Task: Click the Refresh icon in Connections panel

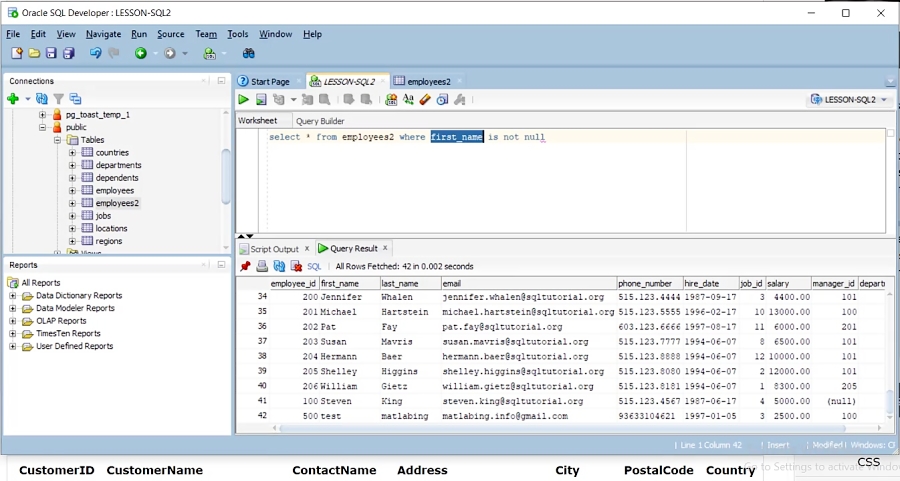Action: click(41, 99)
